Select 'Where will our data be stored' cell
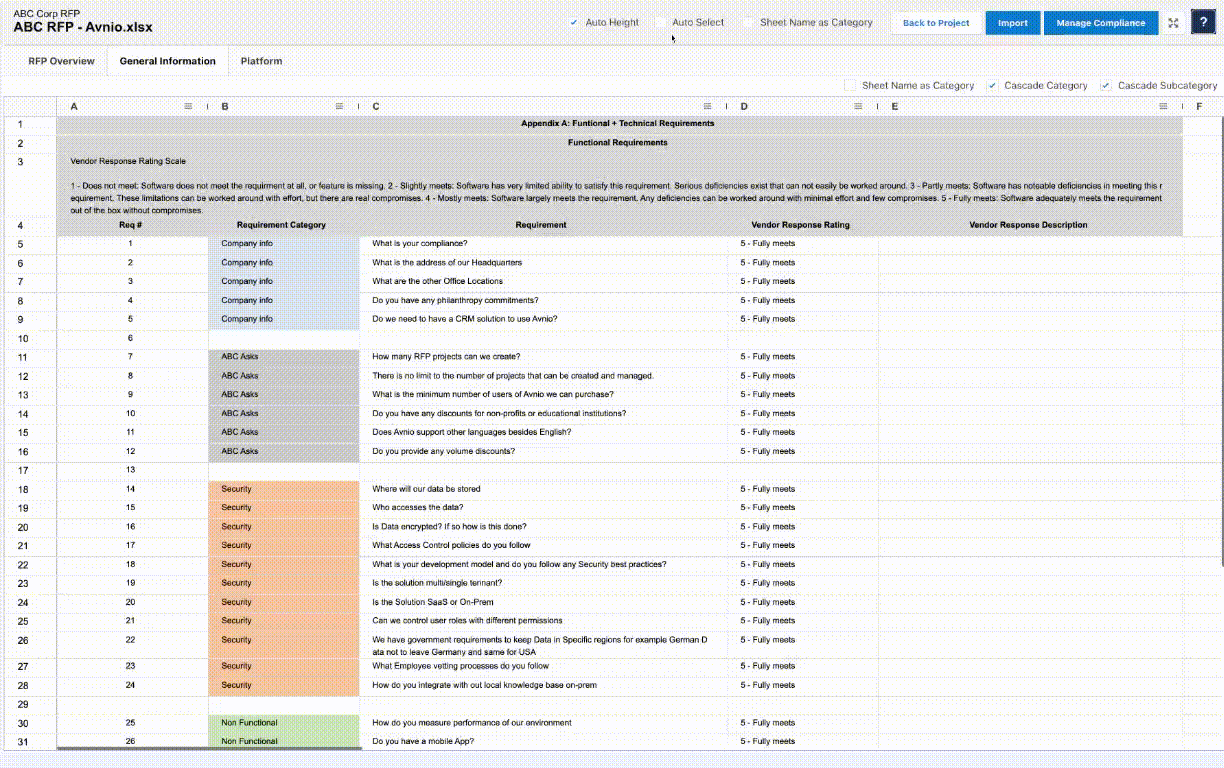 coord(543,489)
